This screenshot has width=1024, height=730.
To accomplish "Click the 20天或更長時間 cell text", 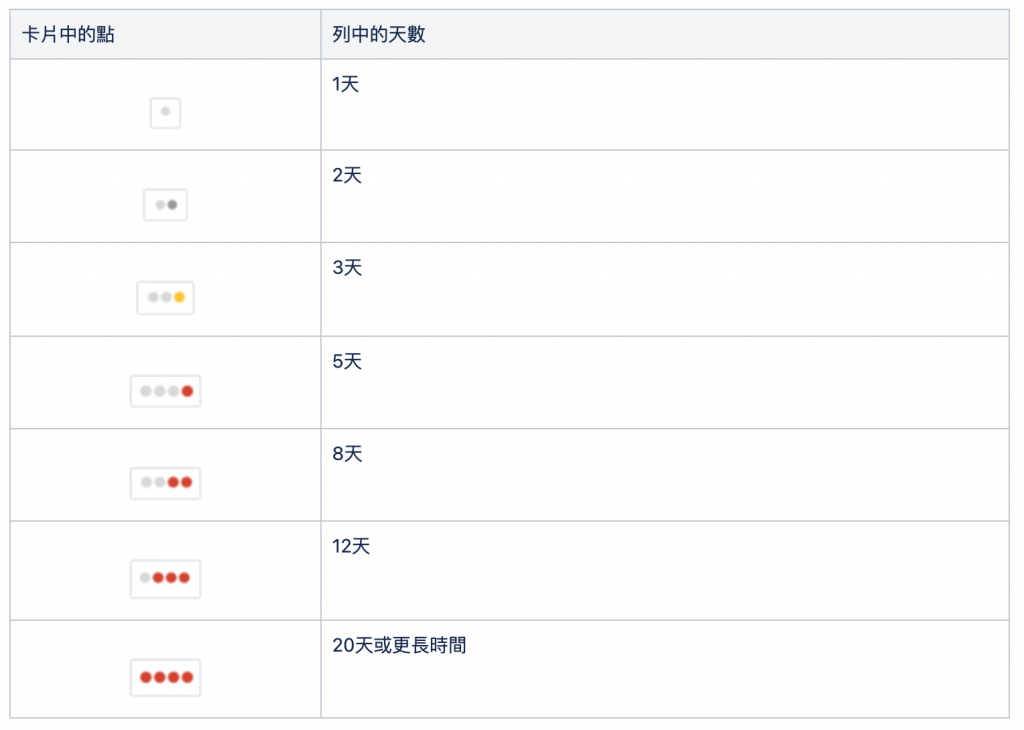I will pyautogui.click(x=399, y=645).
